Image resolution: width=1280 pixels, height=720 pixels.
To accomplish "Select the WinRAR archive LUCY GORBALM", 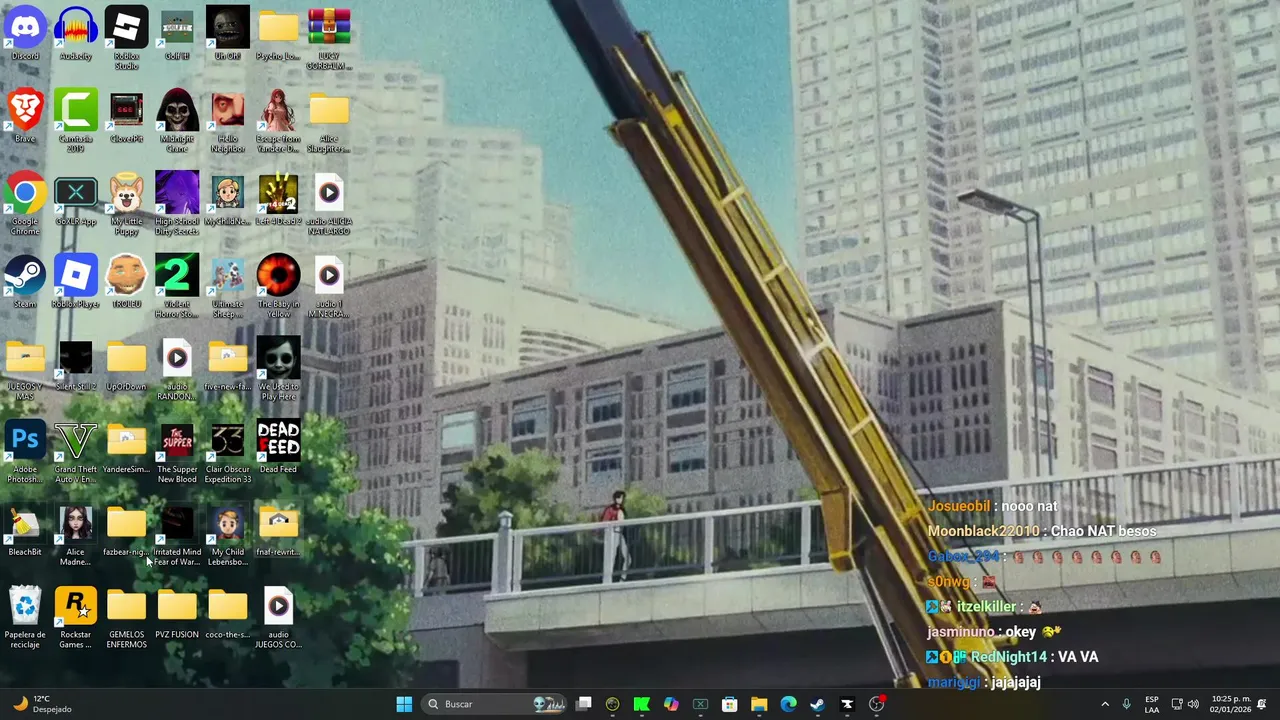I will (329, 38).
